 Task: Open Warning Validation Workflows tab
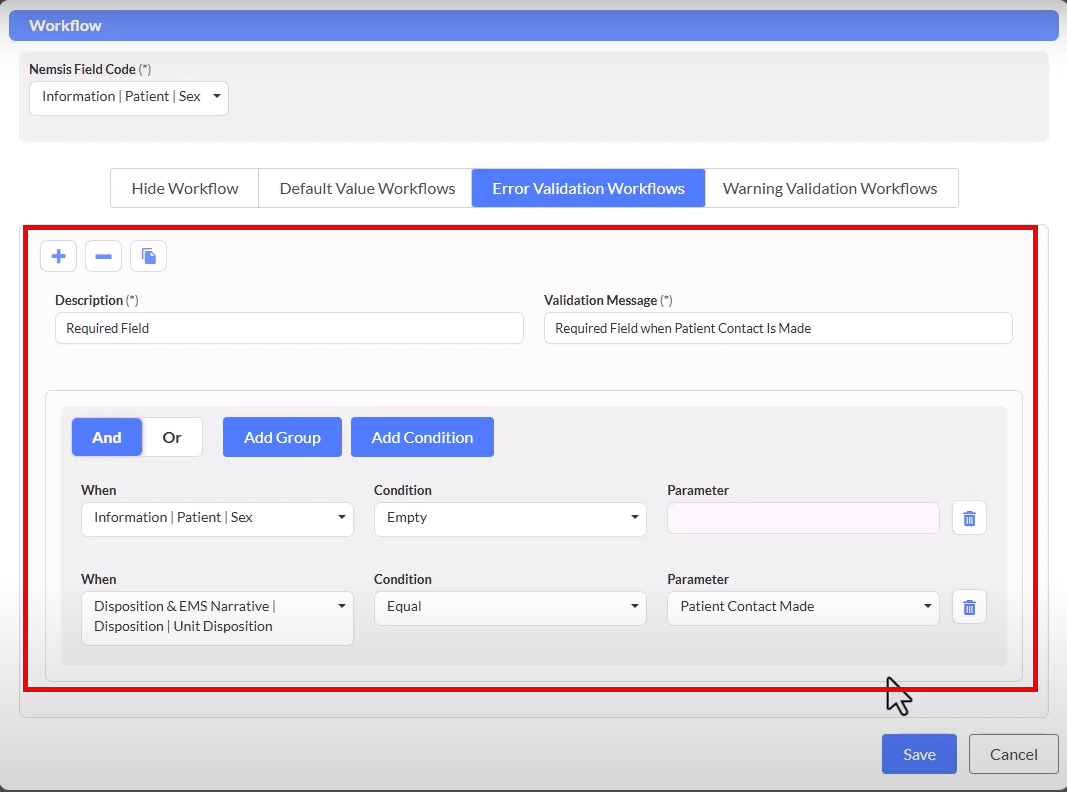tap(830, 188)
